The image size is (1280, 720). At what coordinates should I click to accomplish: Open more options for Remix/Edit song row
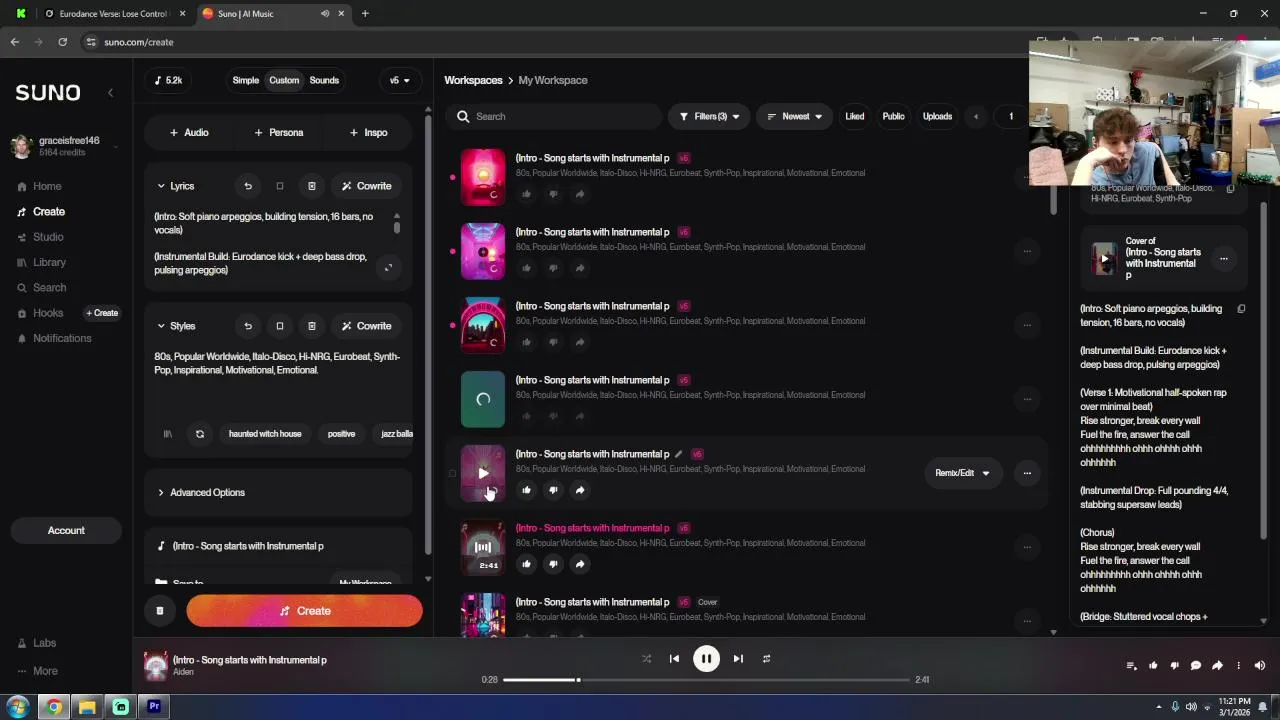point(1027,473)
